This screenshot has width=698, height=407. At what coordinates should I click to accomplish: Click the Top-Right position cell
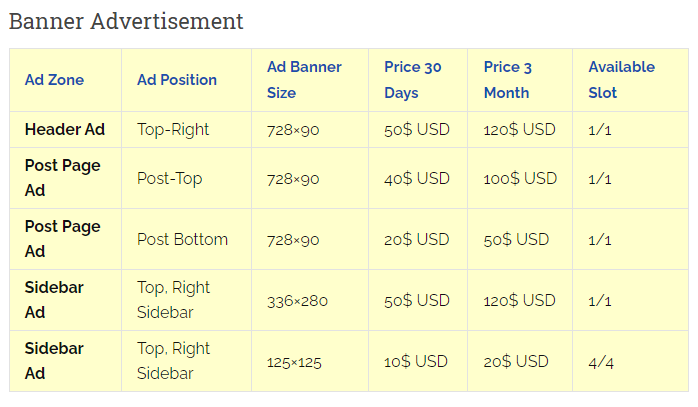173,130
